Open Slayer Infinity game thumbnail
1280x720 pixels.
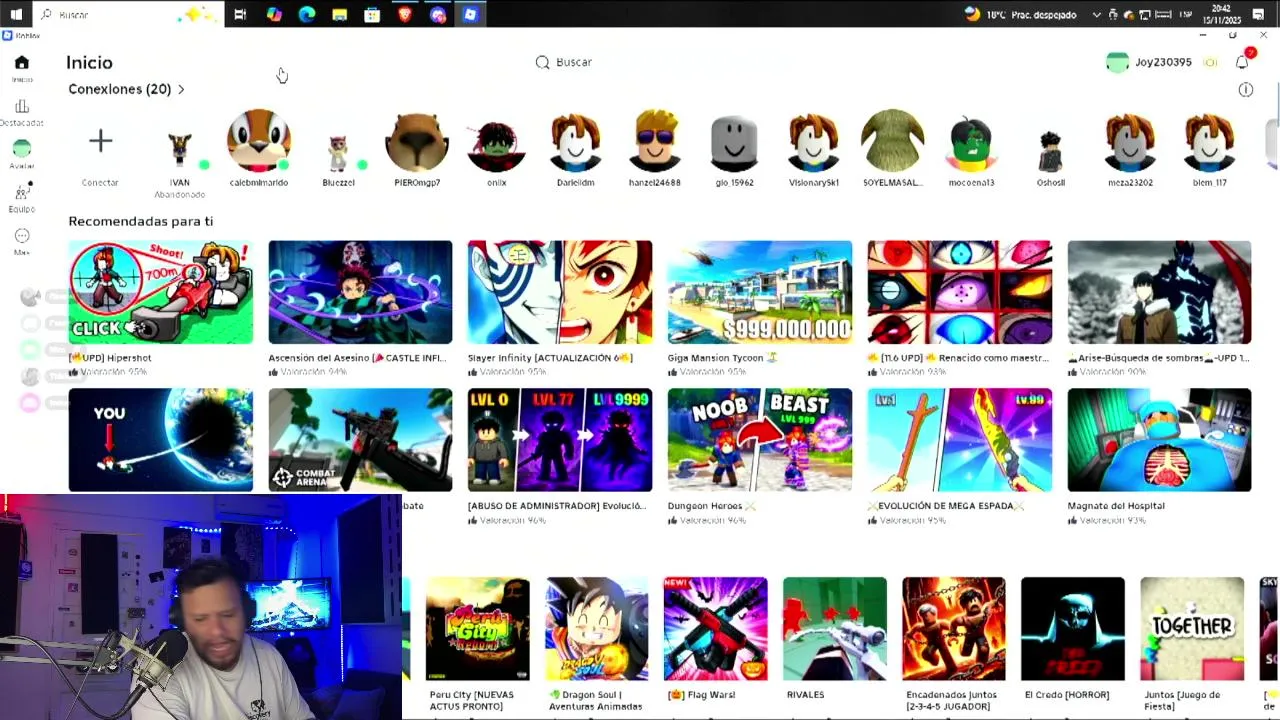560,292
